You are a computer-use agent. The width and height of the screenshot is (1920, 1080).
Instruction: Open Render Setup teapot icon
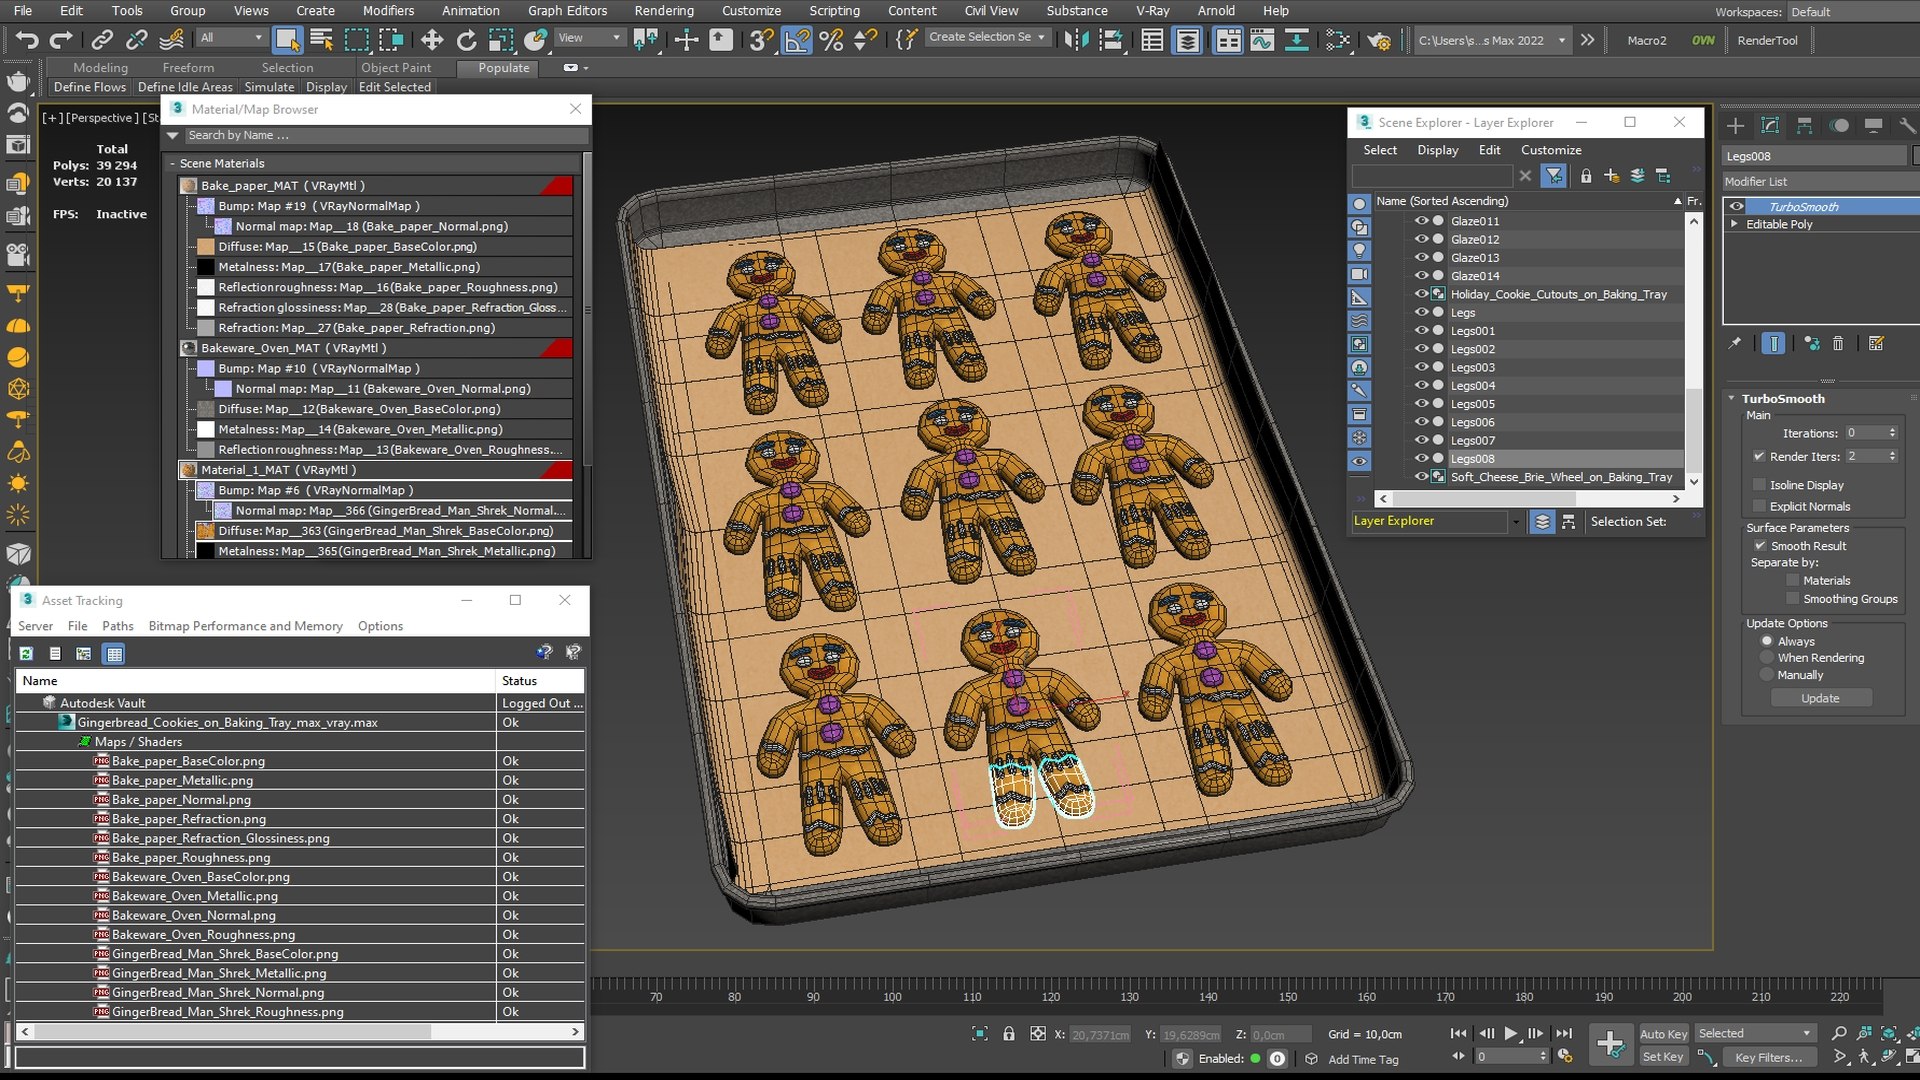coord(1379,40)
